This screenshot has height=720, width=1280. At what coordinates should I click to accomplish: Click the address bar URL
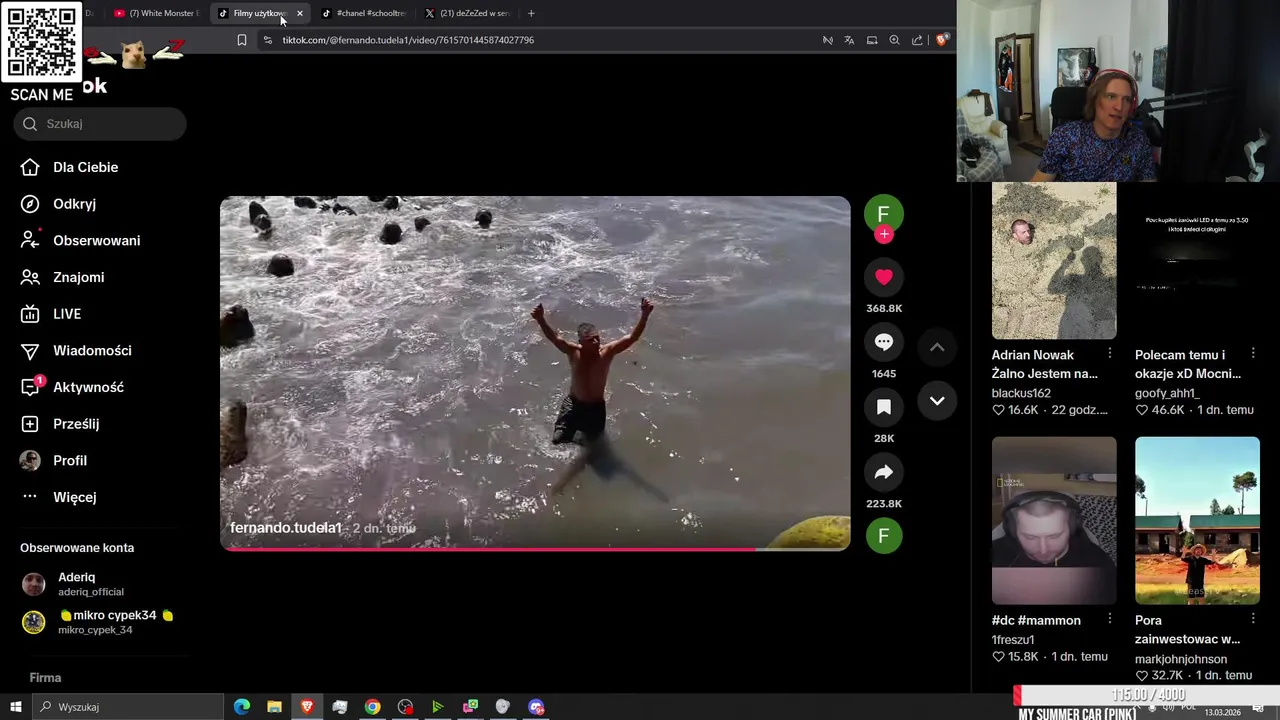(408, 40)
